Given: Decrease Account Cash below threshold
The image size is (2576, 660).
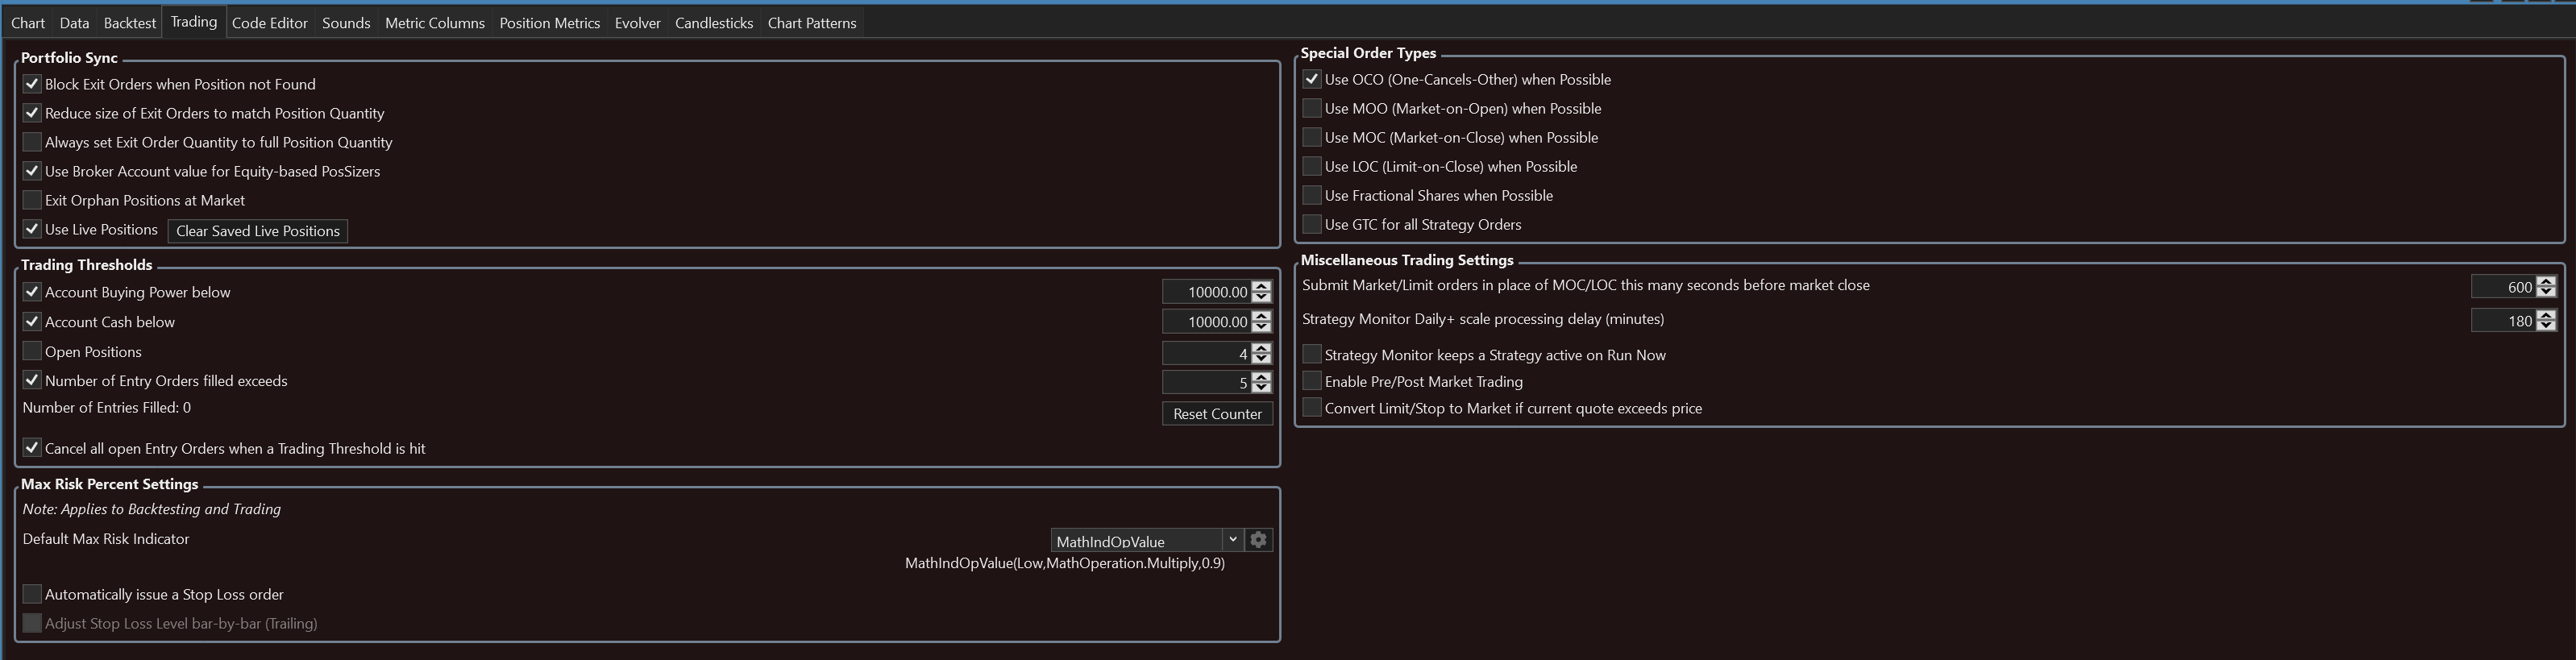Looking at the screenshot, I should point(1262,327).
